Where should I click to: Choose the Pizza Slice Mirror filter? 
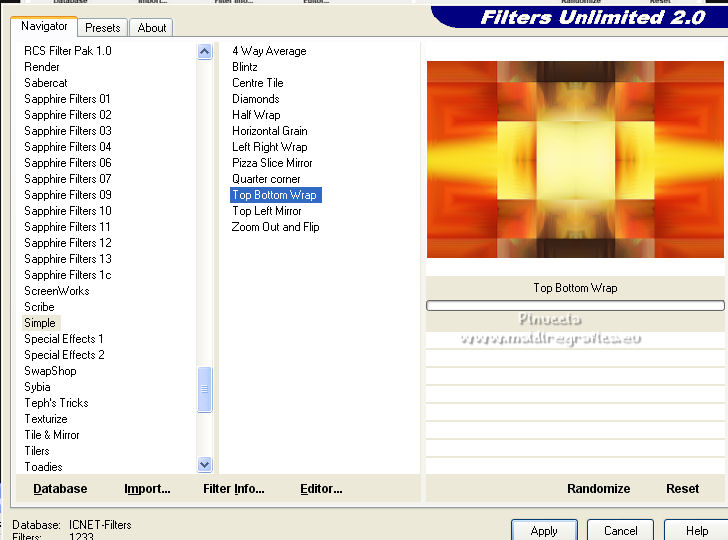click(x=272, y=163)
